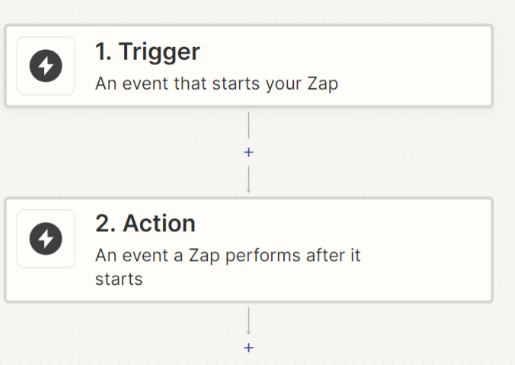Open the 2. Action step

[x=249, y=250]
